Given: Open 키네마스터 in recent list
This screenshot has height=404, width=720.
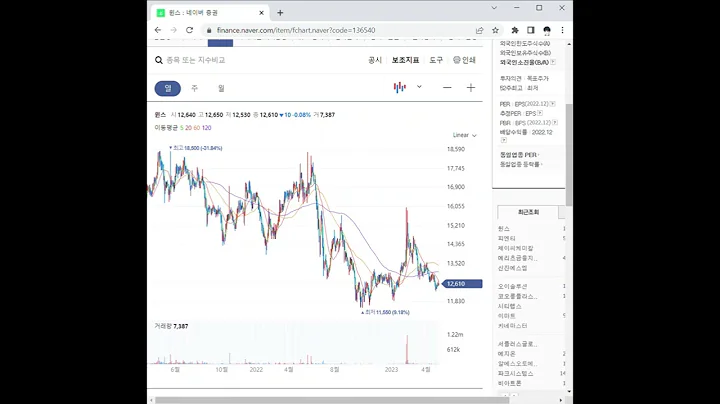Looking at the screenshot, I should tap(512, 326).
